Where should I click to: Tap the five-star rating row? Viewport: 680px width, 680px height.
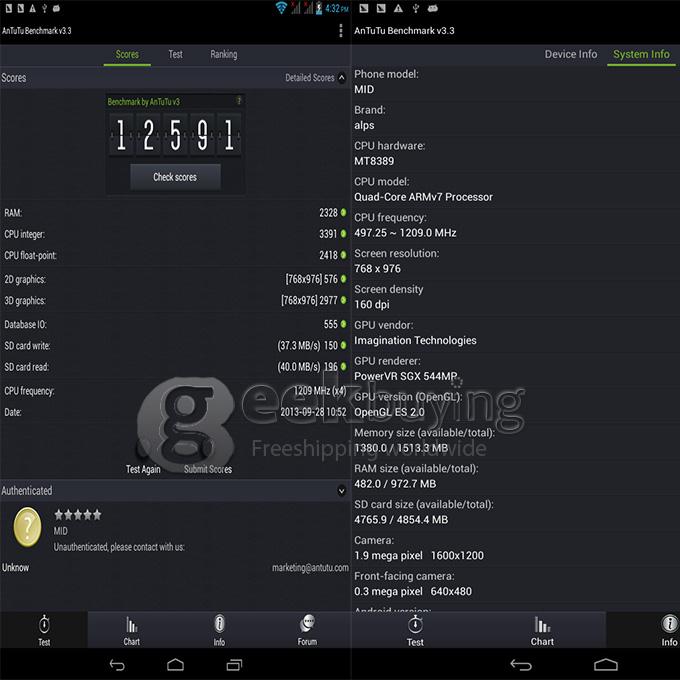pos(77,515)
